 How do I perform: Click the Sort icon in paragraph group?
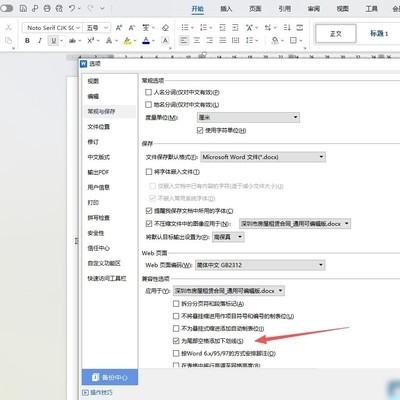[x=287, y=28]
